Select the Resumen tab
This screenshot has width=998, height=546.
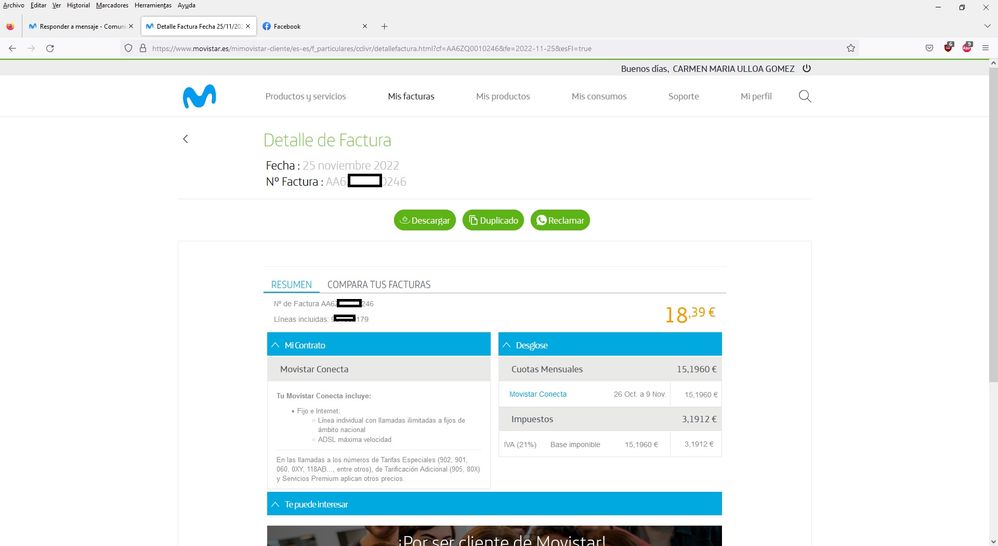(x=292, y=285)
